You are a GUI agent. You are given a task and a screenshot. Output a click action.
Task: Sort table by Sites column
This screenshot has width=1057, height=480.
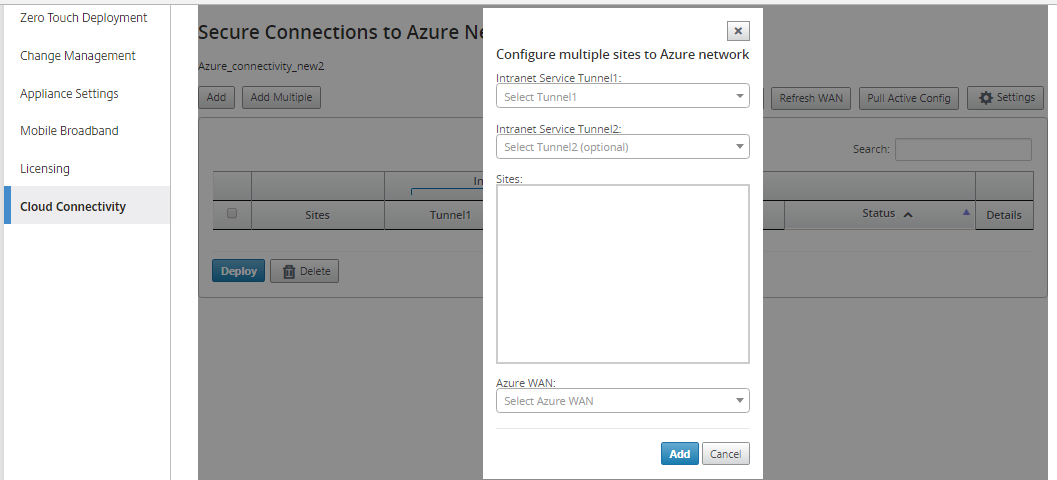point(318,215)
